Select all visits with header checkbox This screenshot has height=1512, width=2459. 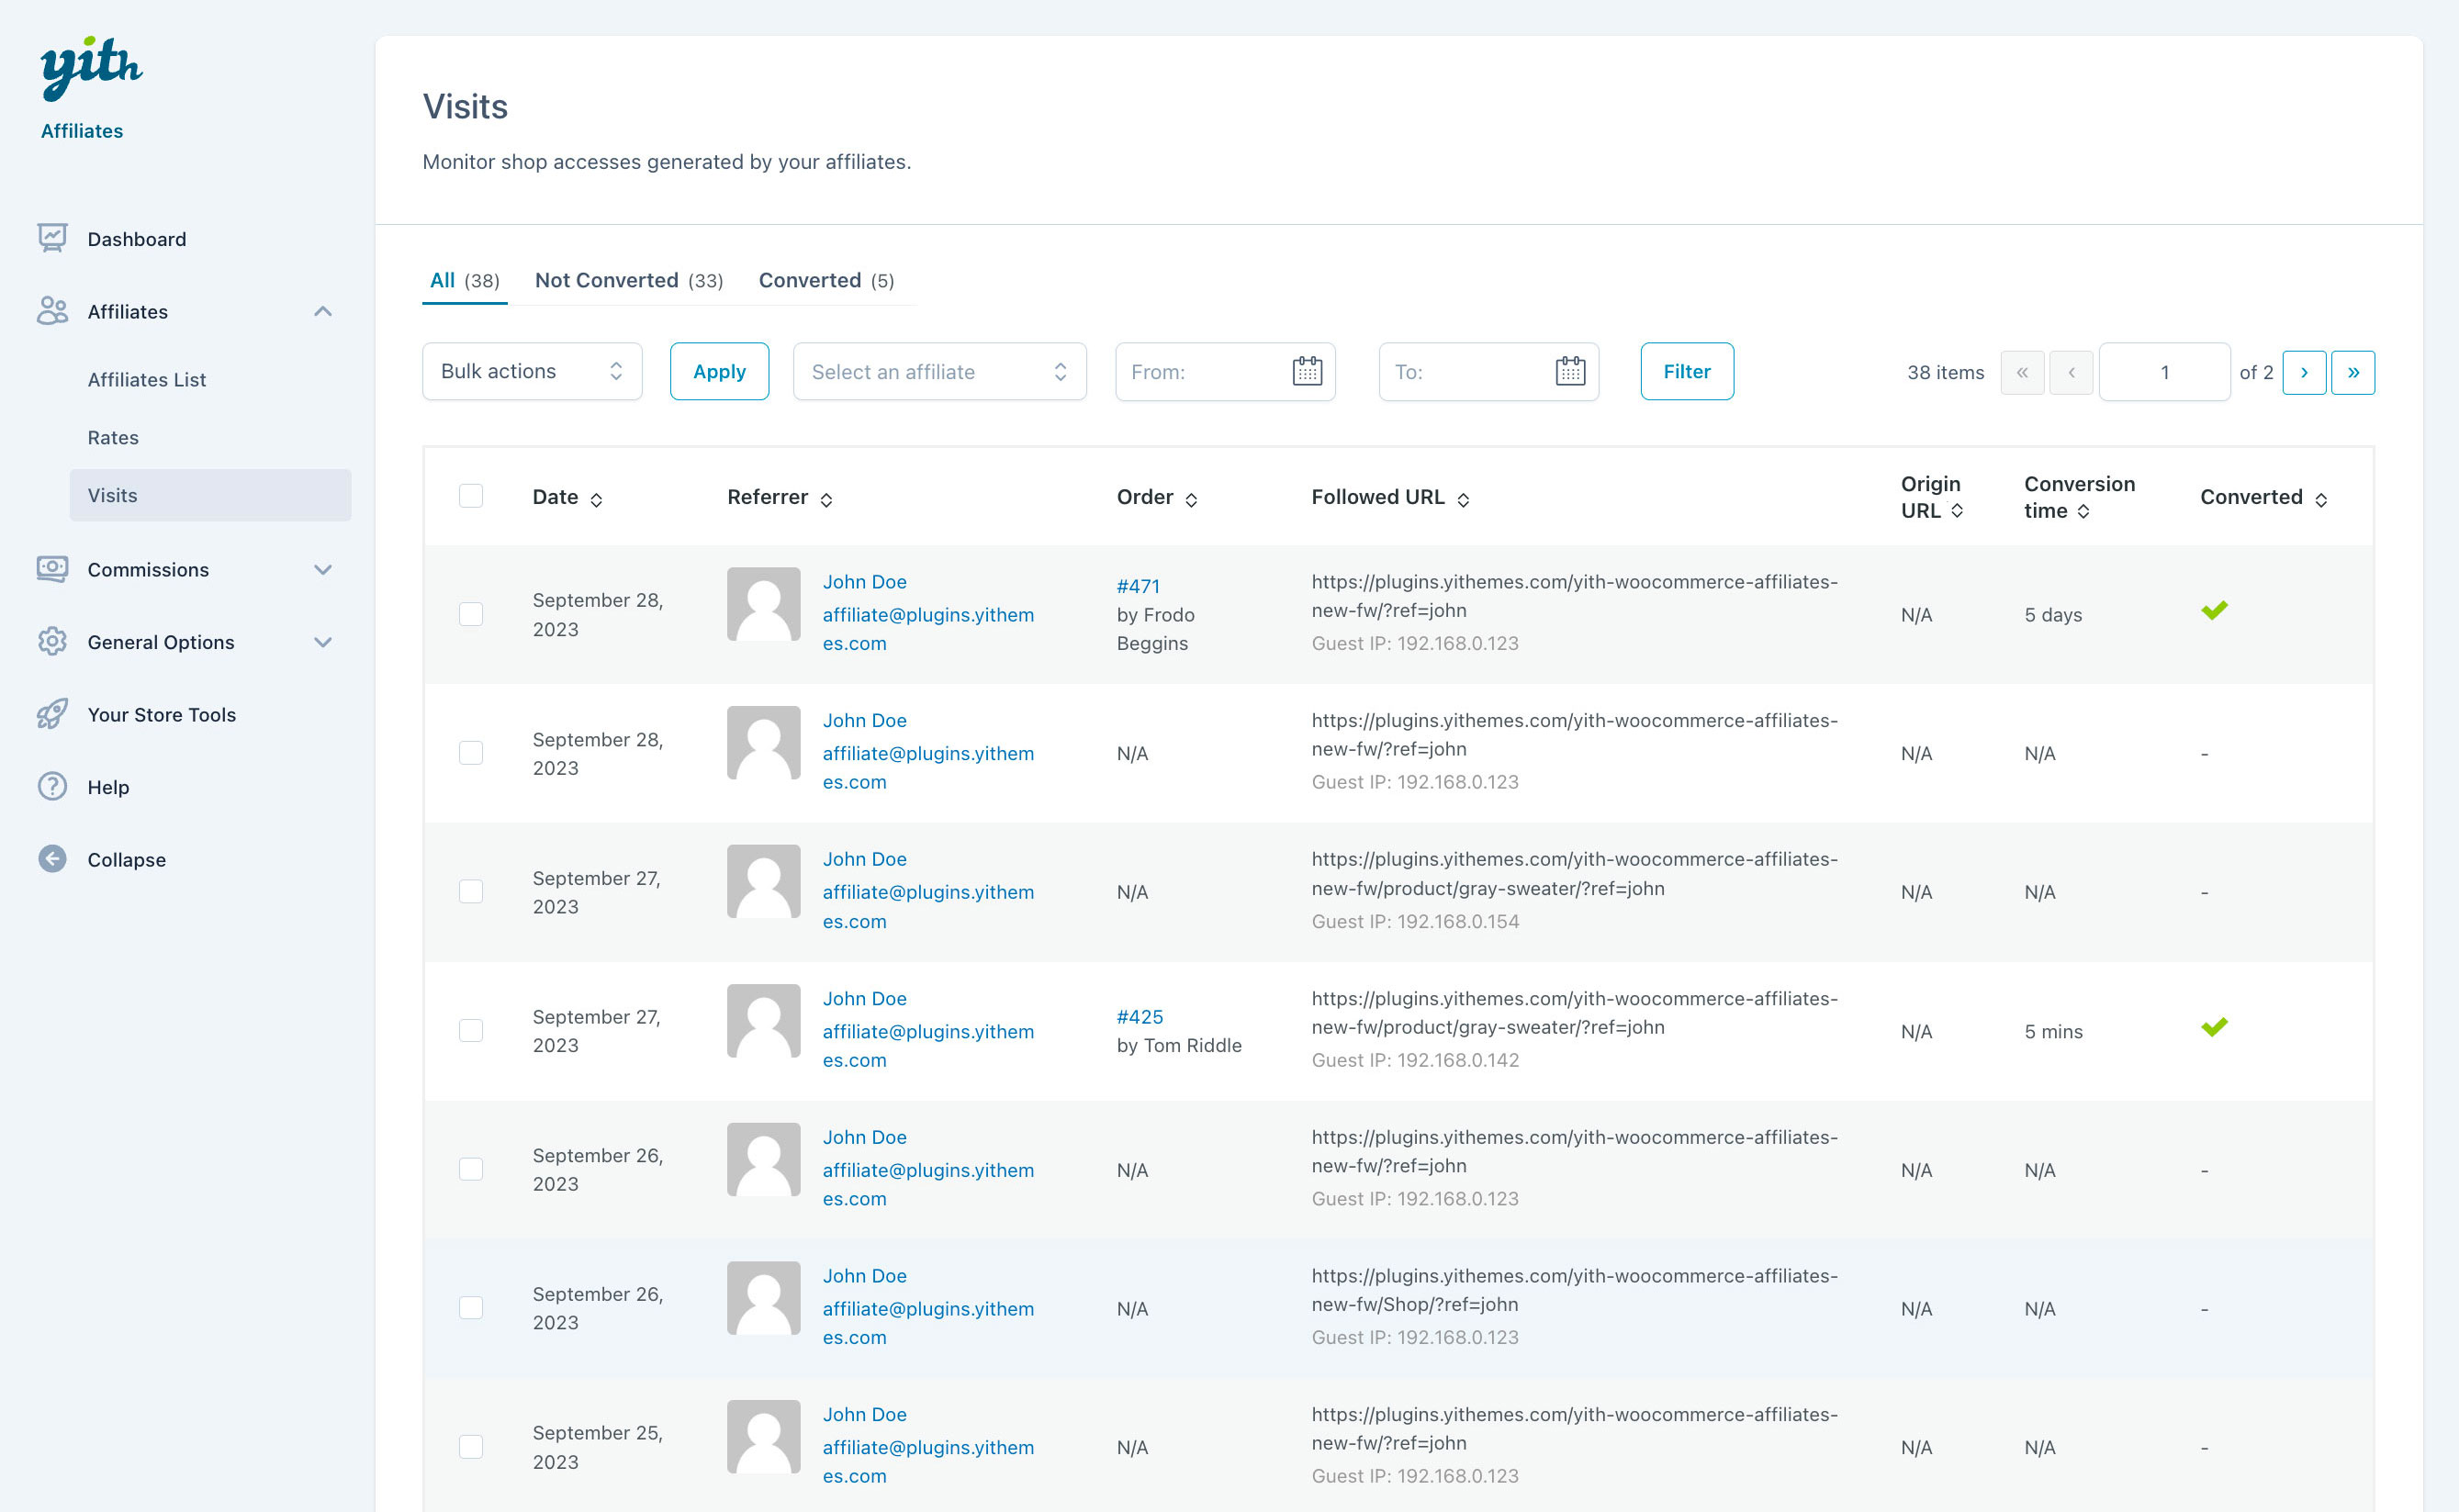(x=471, y=496)
